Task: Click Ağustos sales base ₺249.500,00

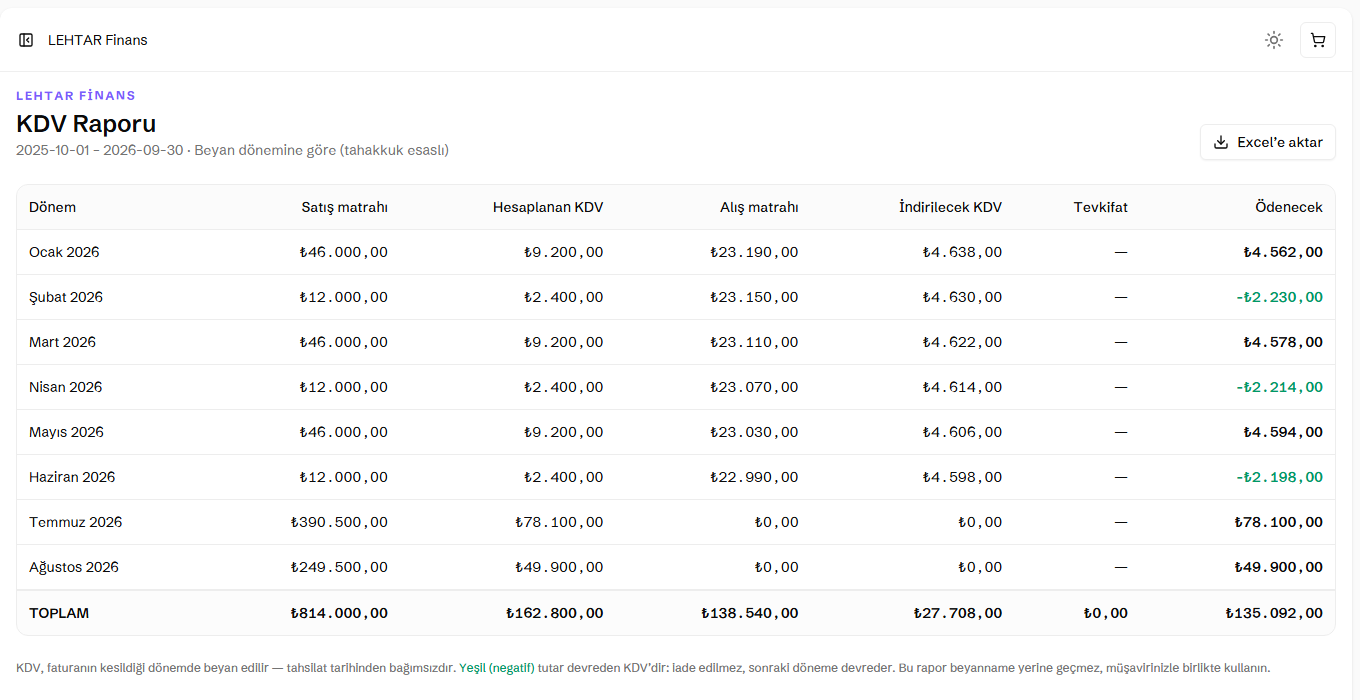Action: [340, 567]
